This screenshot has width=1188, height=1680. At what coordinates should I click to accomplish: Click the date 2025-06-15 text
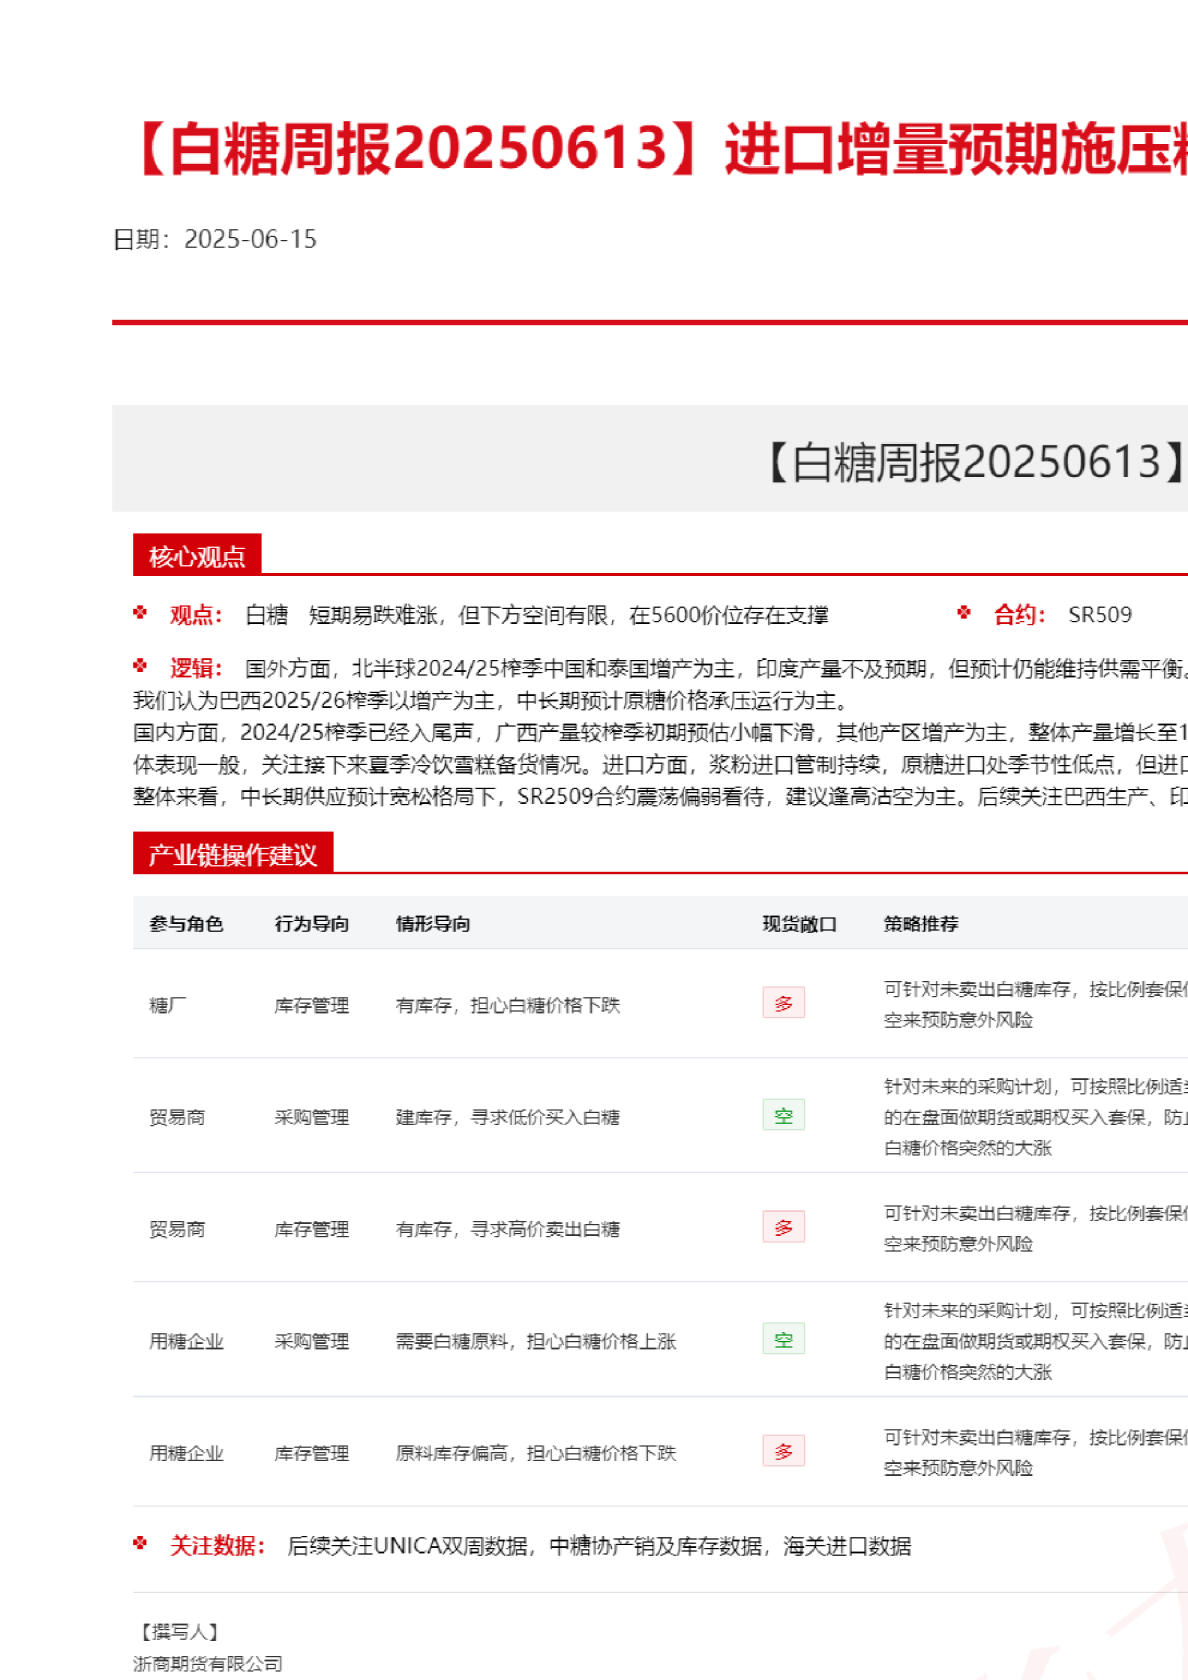[x=250, y=239]
